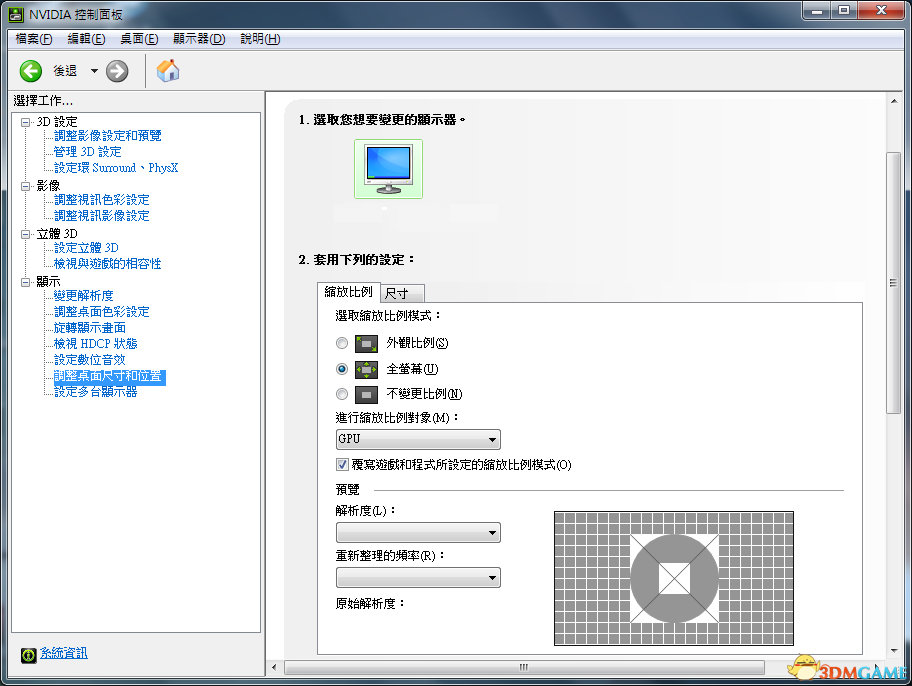Open the 說明(H) menu

(260, 38)
